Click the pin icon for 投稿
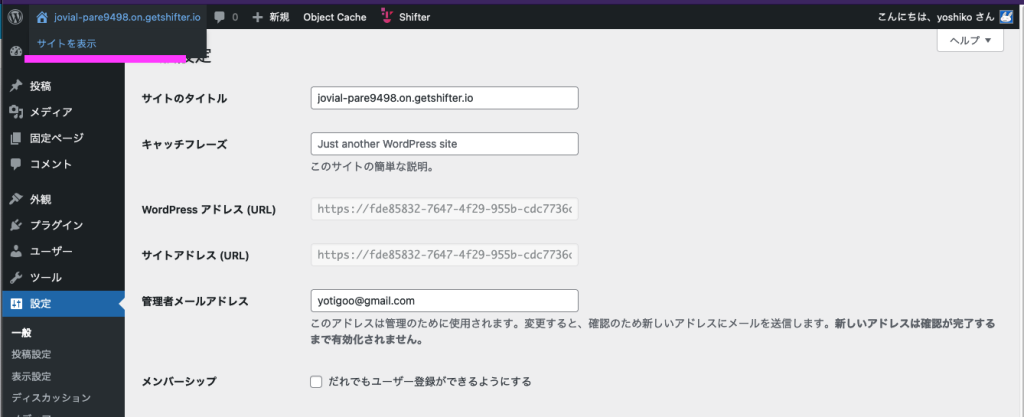The width and height of the screenshot is (1024, 417). [x=16, y=85]
